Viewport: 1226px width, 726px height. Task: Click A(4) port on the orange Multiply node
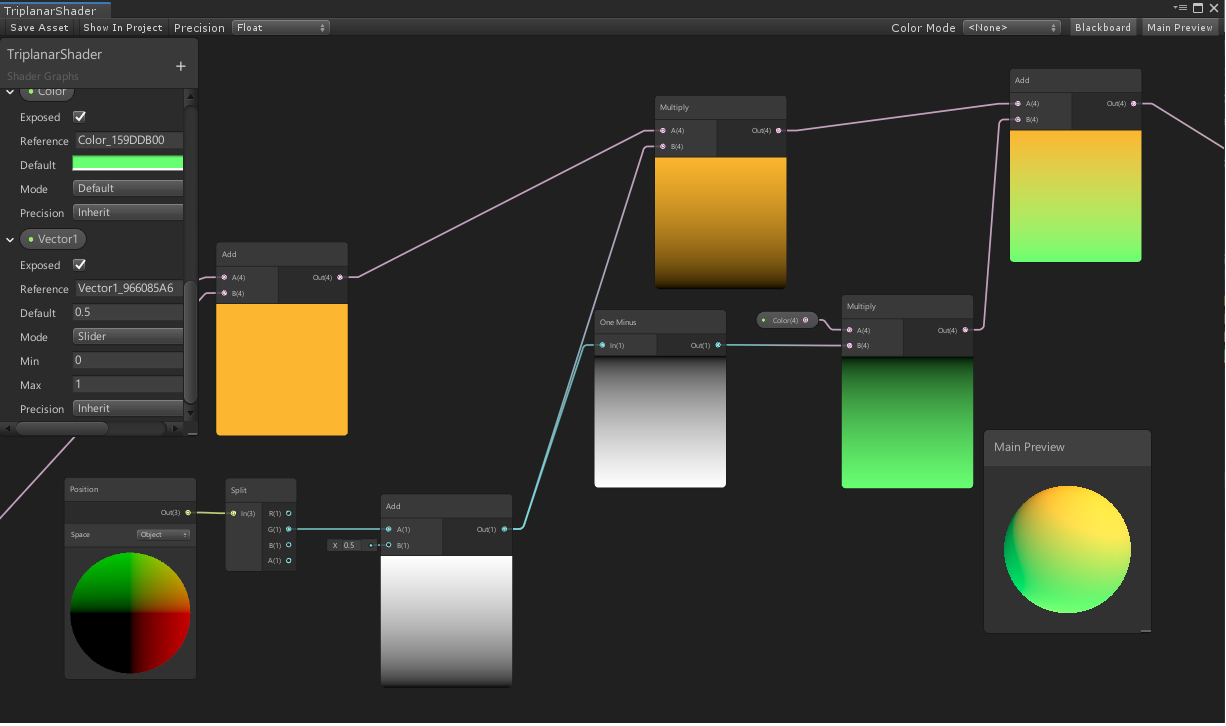click(662, 130)
